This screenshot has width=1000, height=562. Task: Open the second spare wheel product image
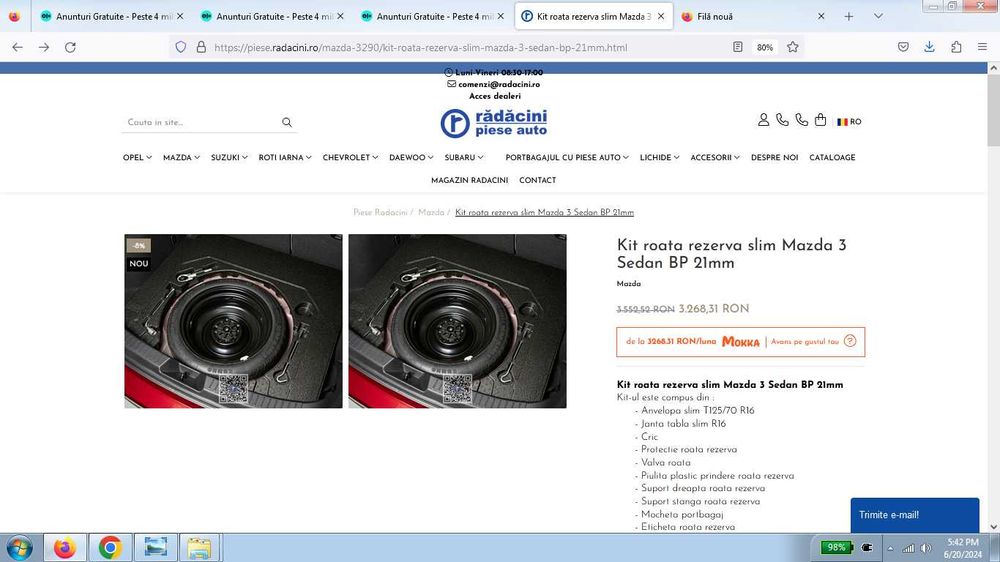(x=457, y=321)
